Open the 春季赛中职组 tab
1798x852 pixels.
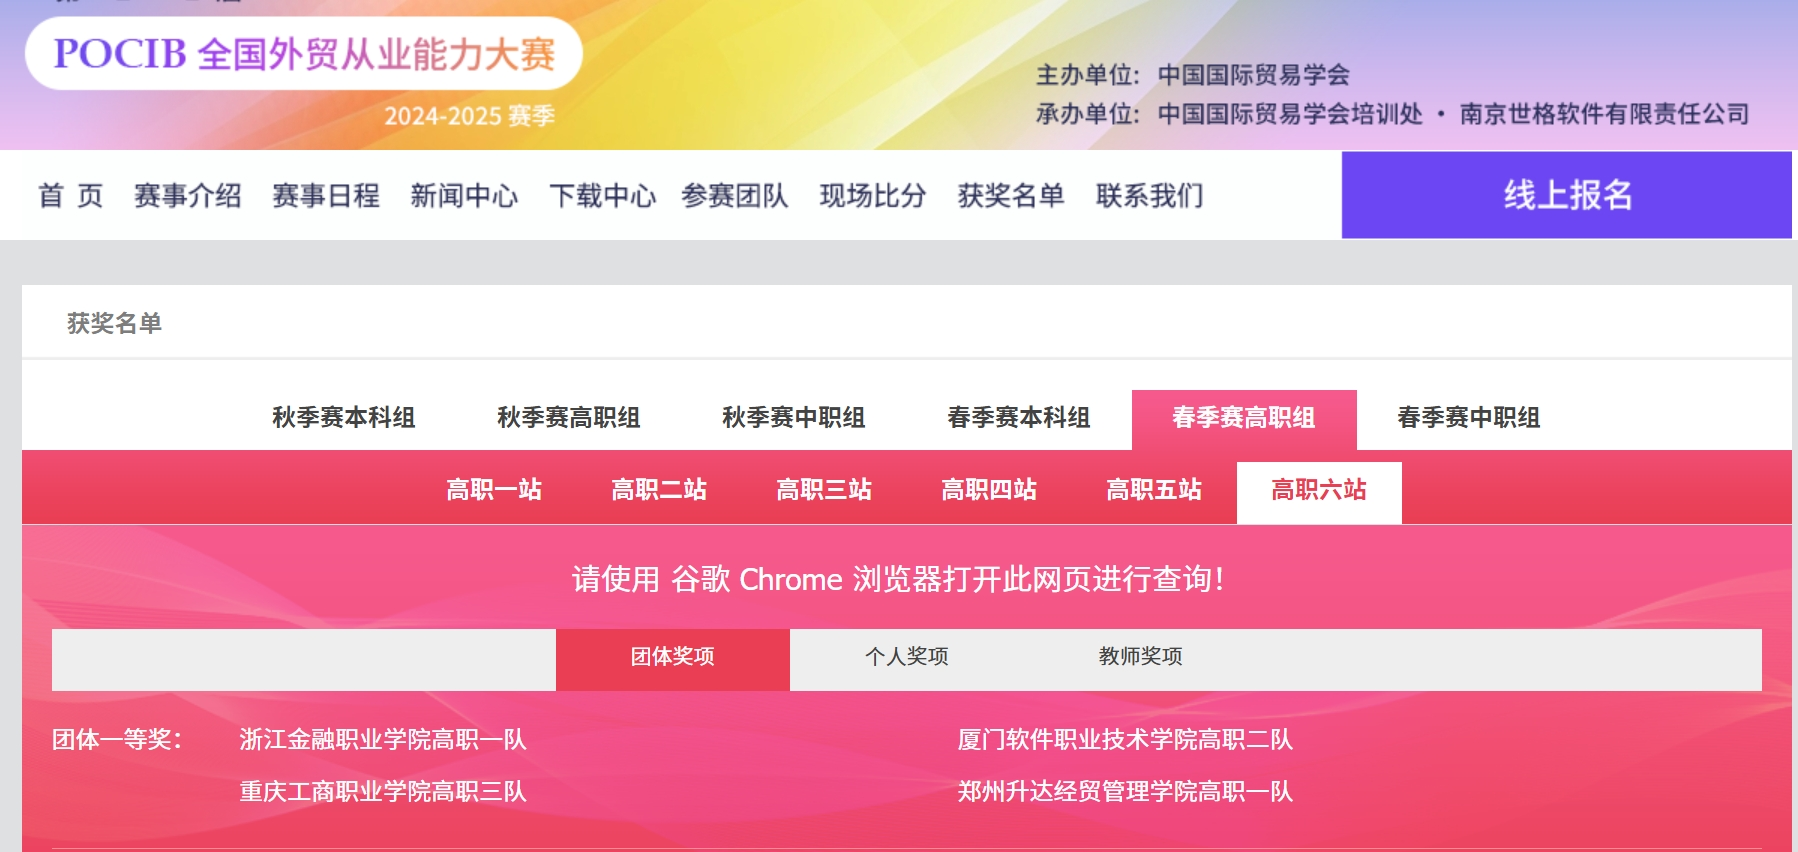point(1469,418)
